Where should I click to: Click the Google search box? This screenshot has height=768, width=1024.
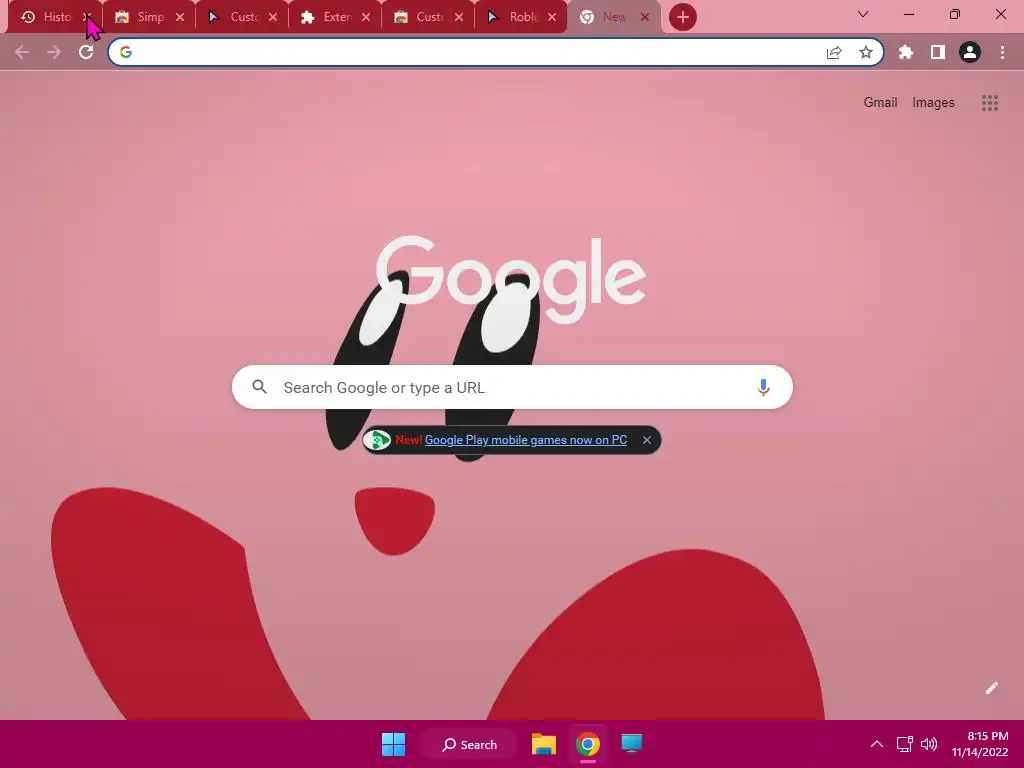coord(512,387)
